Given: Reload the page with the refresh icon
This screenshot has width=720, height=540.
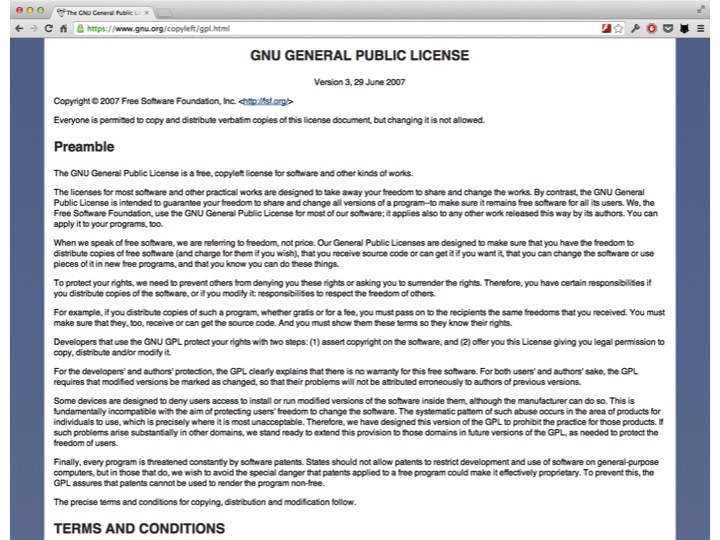Looking at the screenshot, I should click(x=48, y=28).
